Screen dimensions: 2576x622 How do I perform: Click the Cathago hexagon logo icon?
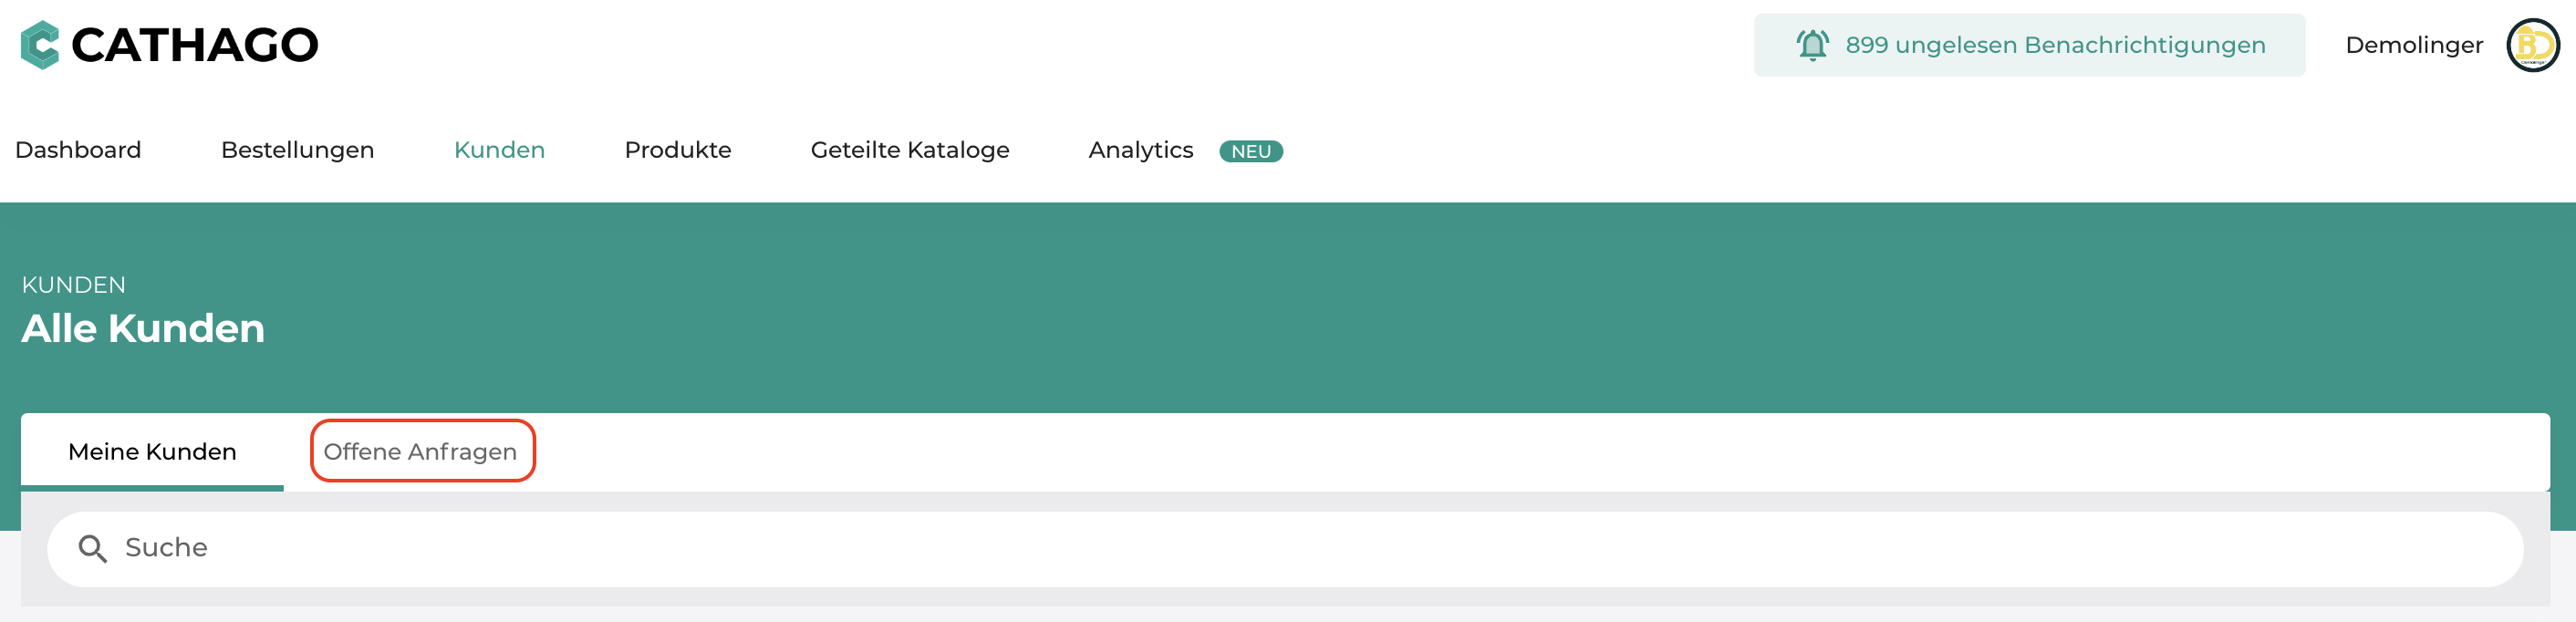coord(40,45)
